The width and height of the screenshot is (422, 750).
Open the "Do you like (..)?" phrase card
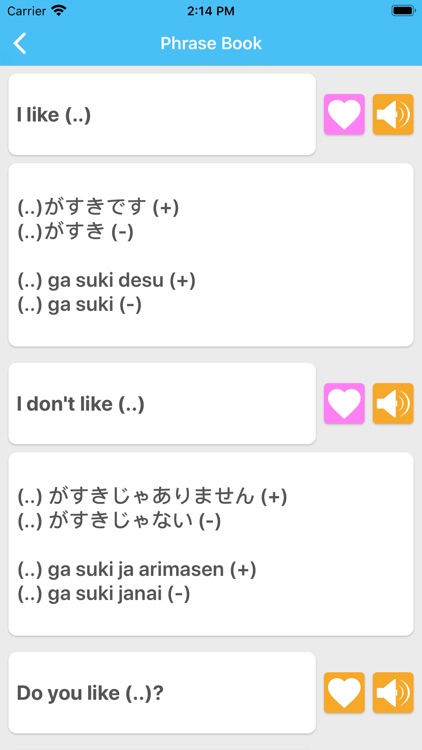coord(162,693)
